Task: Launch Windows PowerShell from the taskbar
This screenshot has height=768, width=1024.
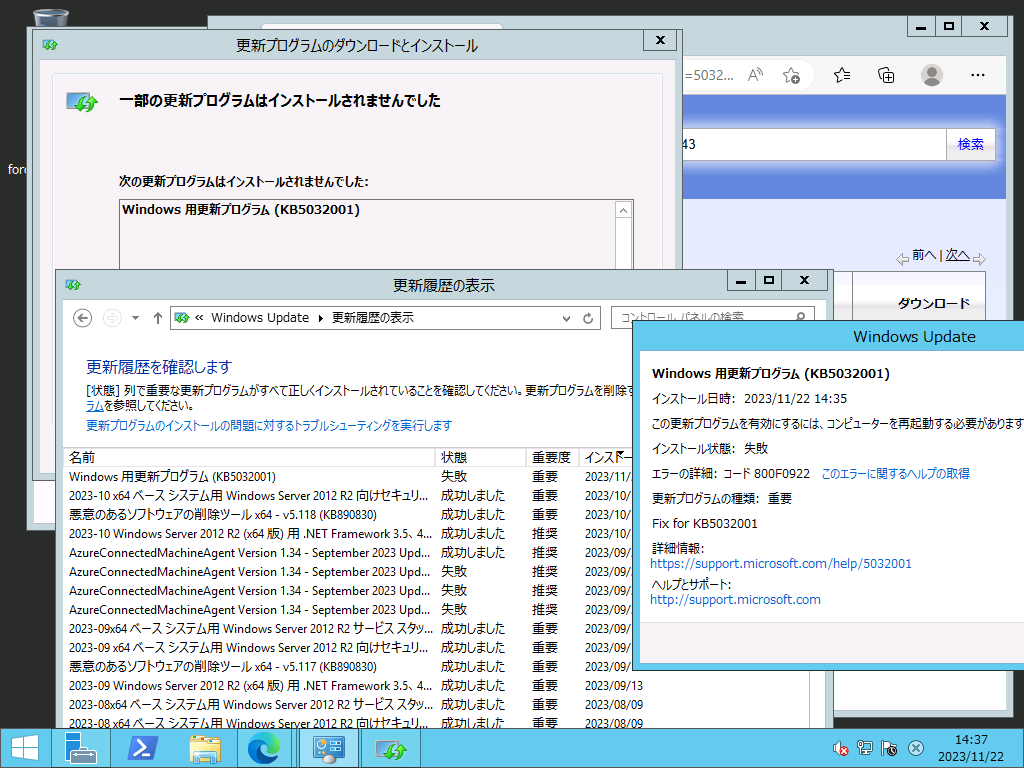Action: click(142, 748)
